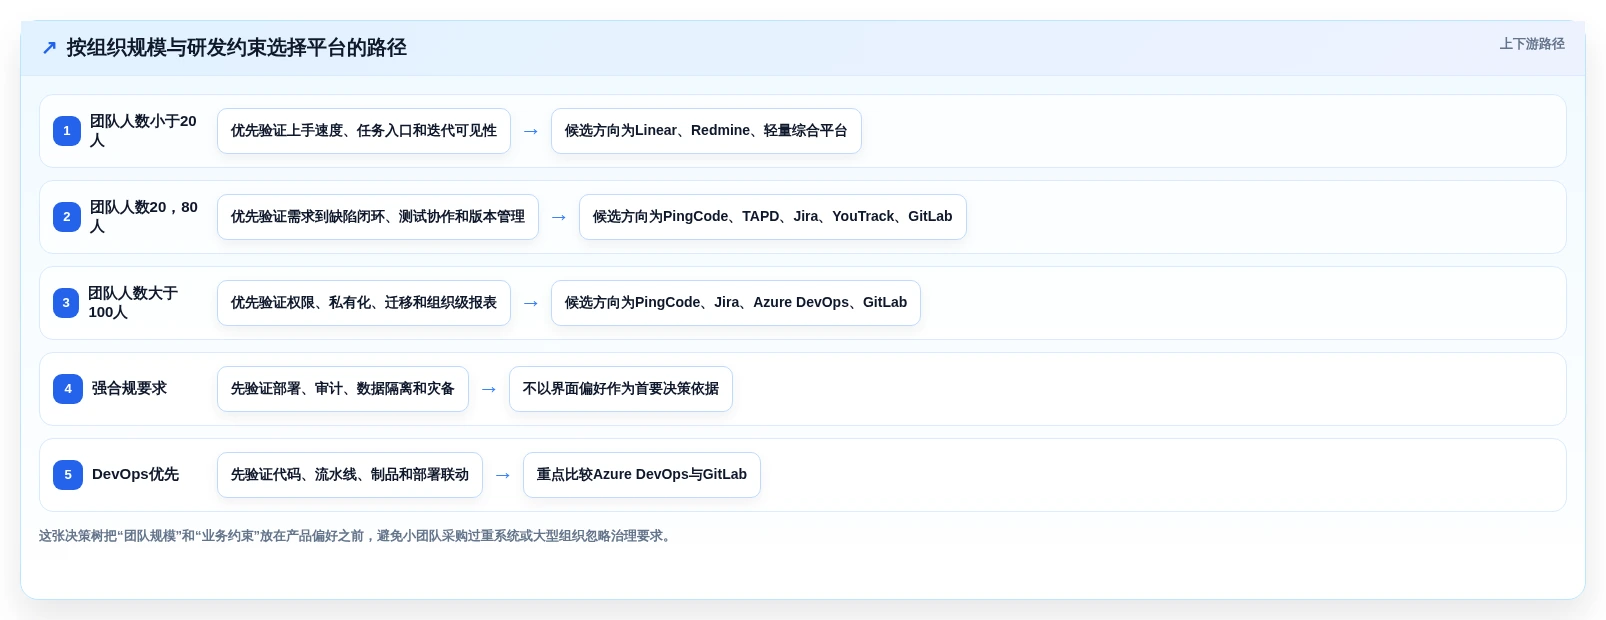Click the arrow in the 团队人数小于20人 row
This screenshot has height=620, width=1606.
click(531, 131)
